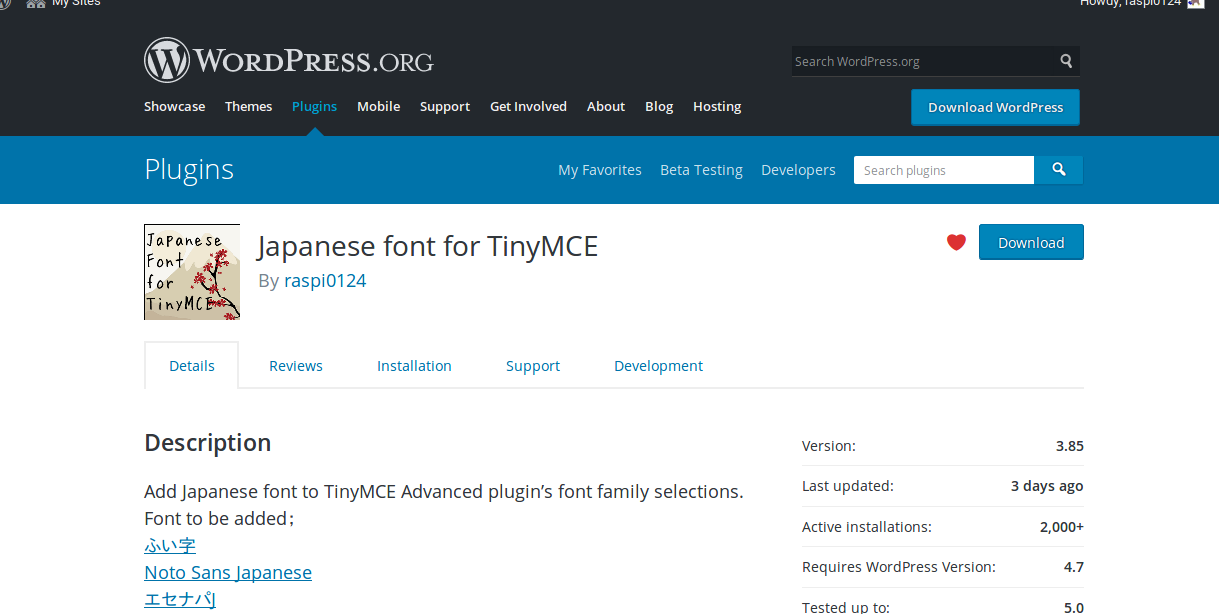
Task: Click the Plugins section heading
Action: coord(189,170)
